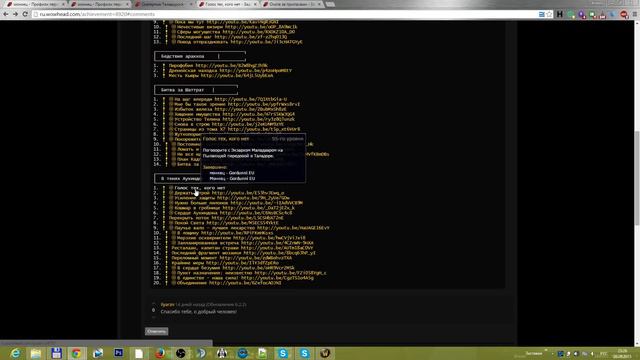640x360 pixels.
Task: Open the 'Снова в строю' quest link
Action: [x=192, y=124]
